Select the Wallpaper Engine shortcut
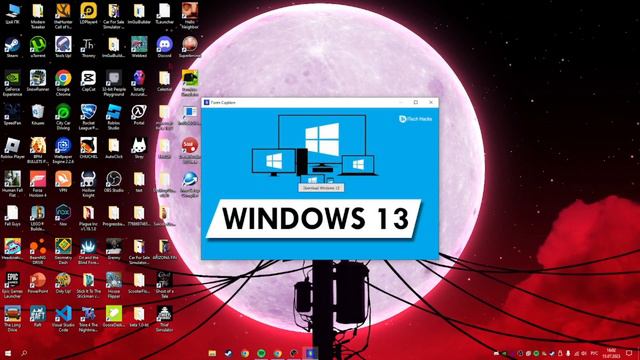 point(63,150)
